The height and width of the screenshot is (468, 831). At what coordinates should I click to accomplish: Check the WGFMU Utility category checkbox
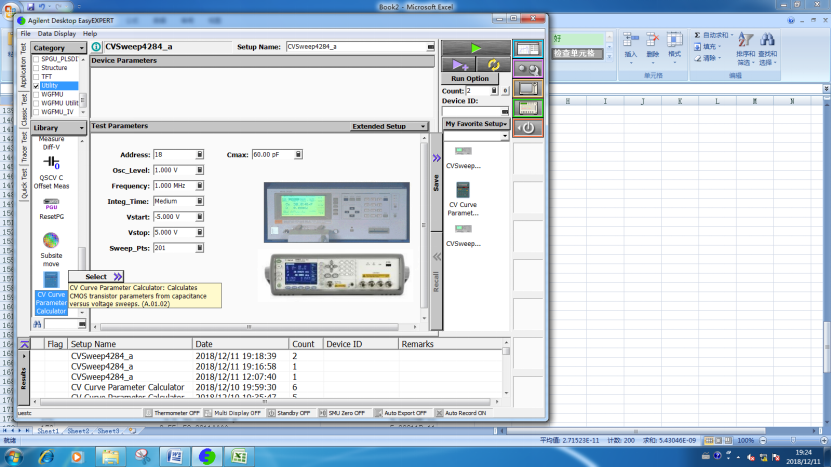(x=36, y=103)
